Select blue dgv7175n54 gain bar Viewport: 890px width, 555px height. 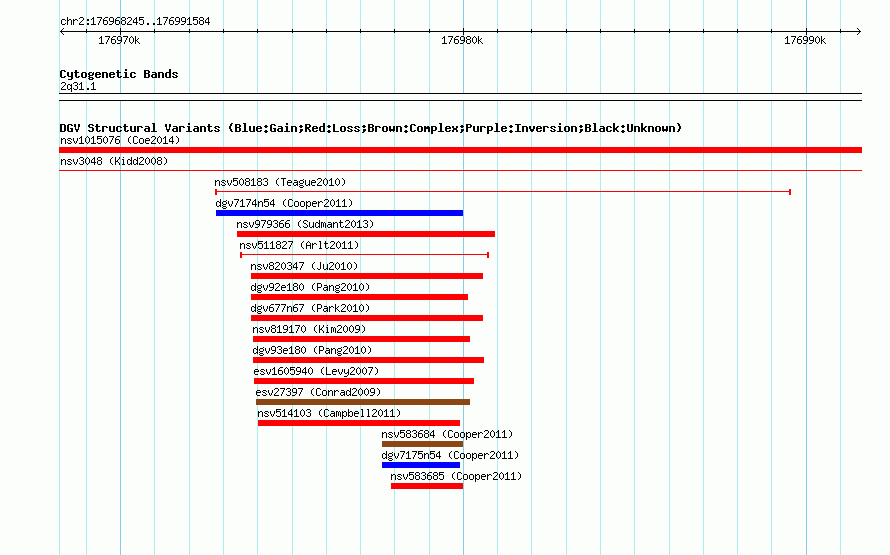(x=421, y=465)
